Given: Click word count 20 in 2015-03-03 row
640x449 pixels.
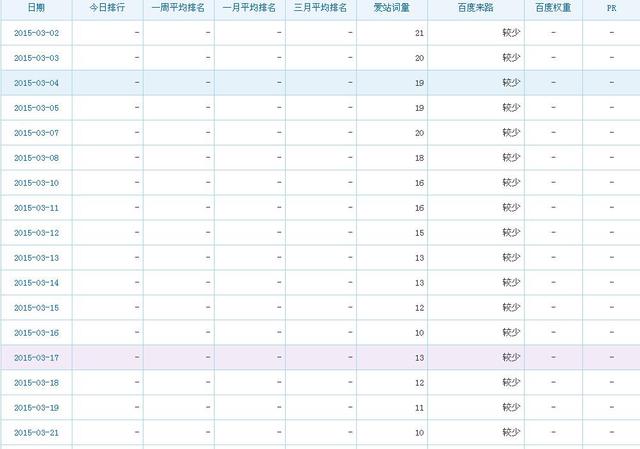Looking at the screenshot, I should 419,58.
